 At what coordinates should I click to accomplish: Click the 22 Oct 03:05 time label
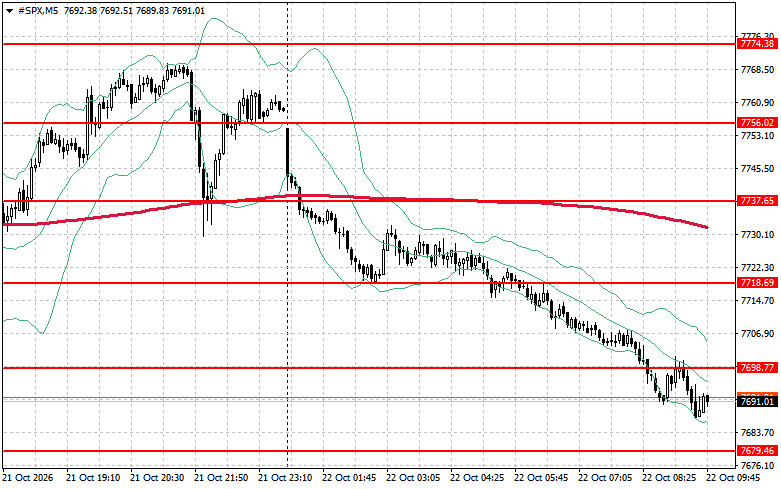413,478
